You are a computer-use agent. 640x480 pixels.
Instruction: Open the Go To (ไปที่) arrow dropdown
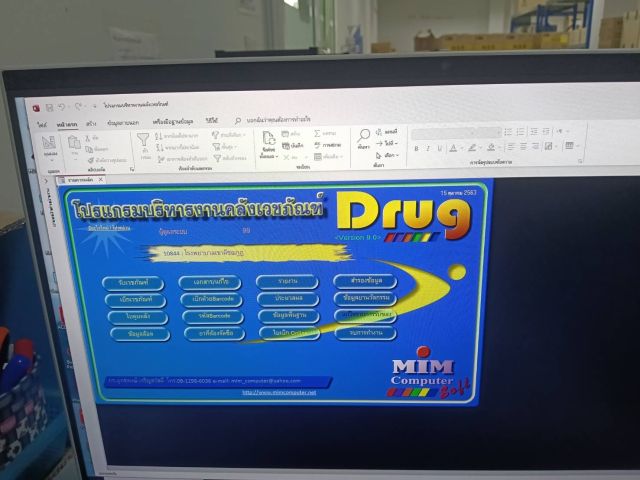(386, 144)
